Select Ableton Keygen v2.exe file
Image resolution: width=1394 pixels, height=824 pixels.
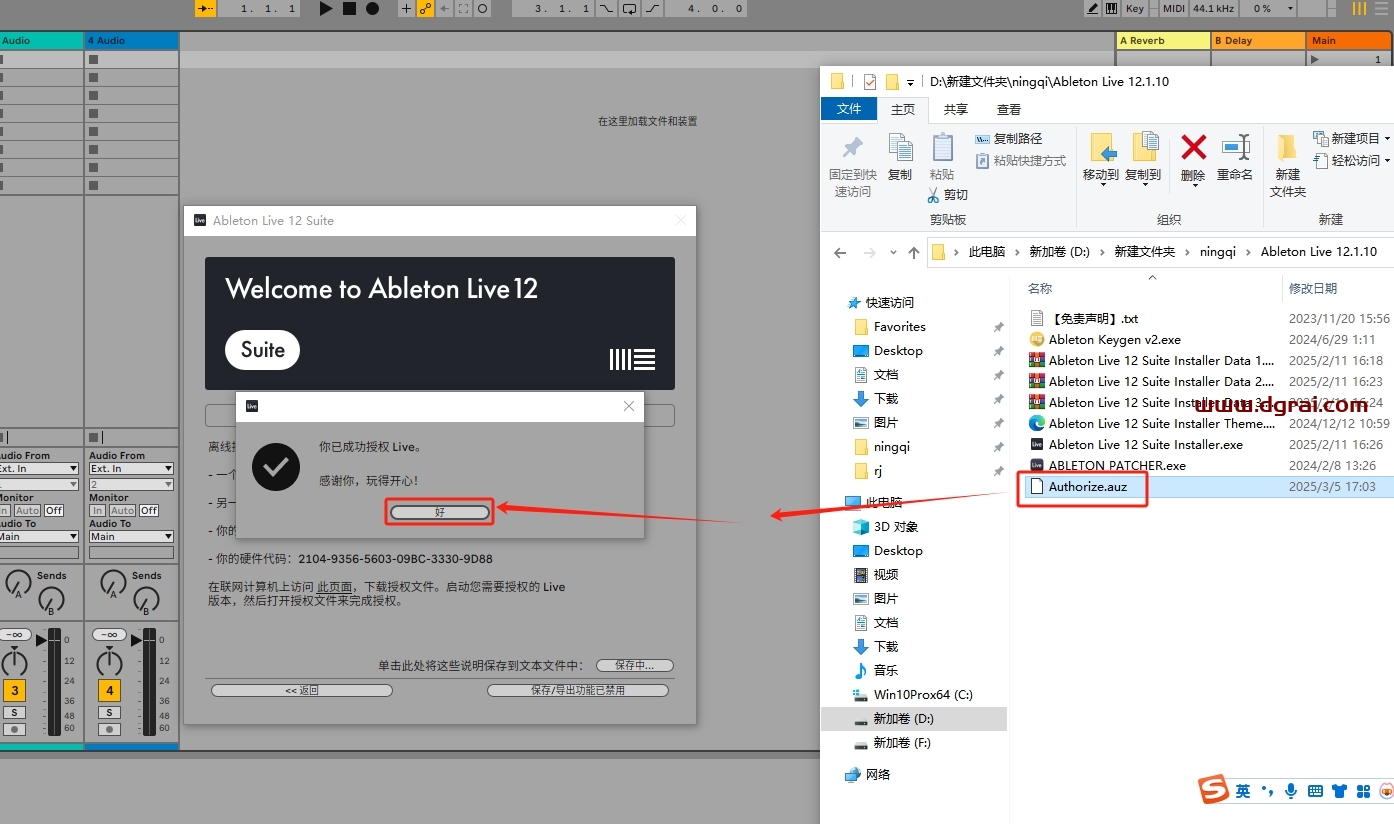pyautogui.click(x=1115, y=340)
